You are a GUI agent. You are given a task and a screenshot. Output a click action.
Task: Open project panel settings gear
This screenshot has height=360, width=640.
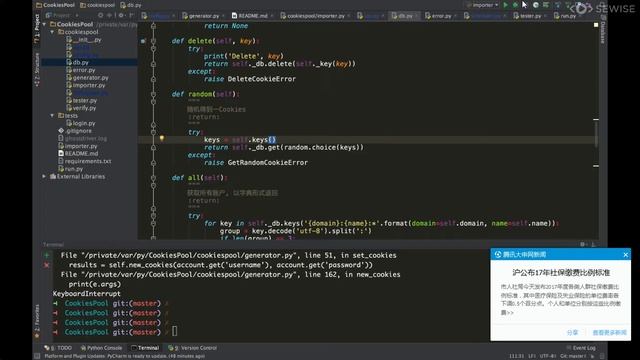coord(121,16)
